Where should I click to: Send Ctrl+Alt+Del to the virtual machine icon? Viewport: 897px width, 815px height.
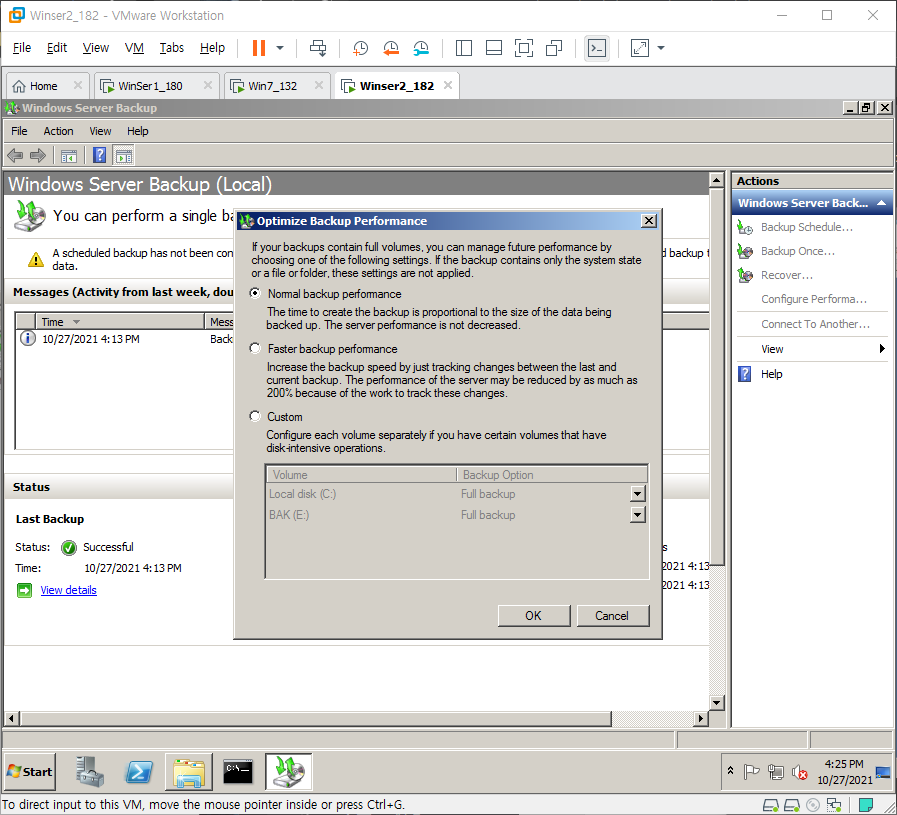pyautogui.click(x=318, y=48)
